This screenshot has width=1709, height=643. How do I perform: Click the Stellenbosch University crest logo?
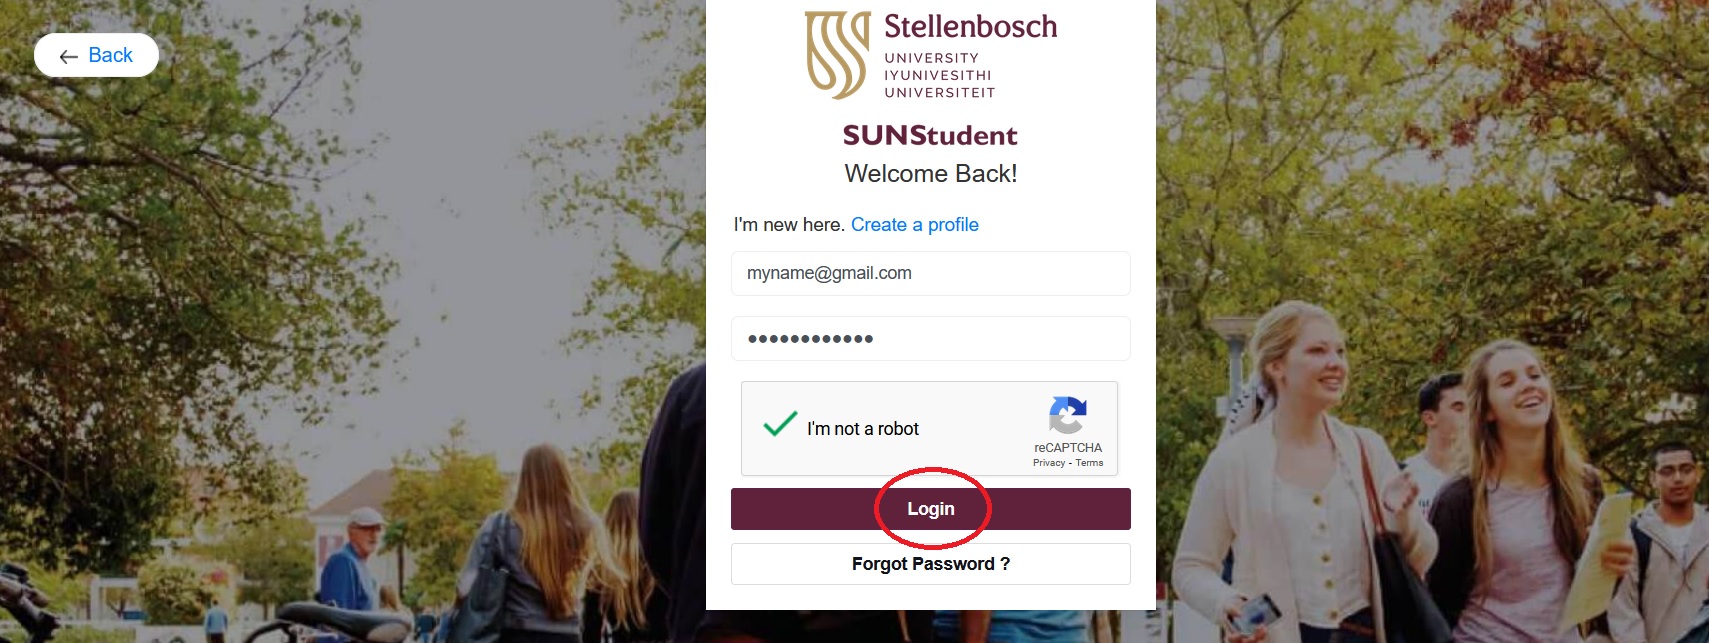pyautogui.click(x=837, y=55)
